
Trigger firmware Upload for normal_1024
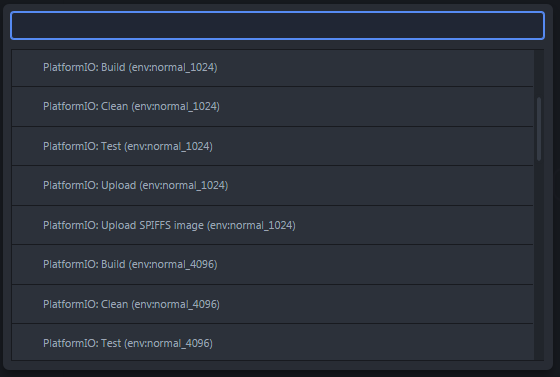(272, 186)
